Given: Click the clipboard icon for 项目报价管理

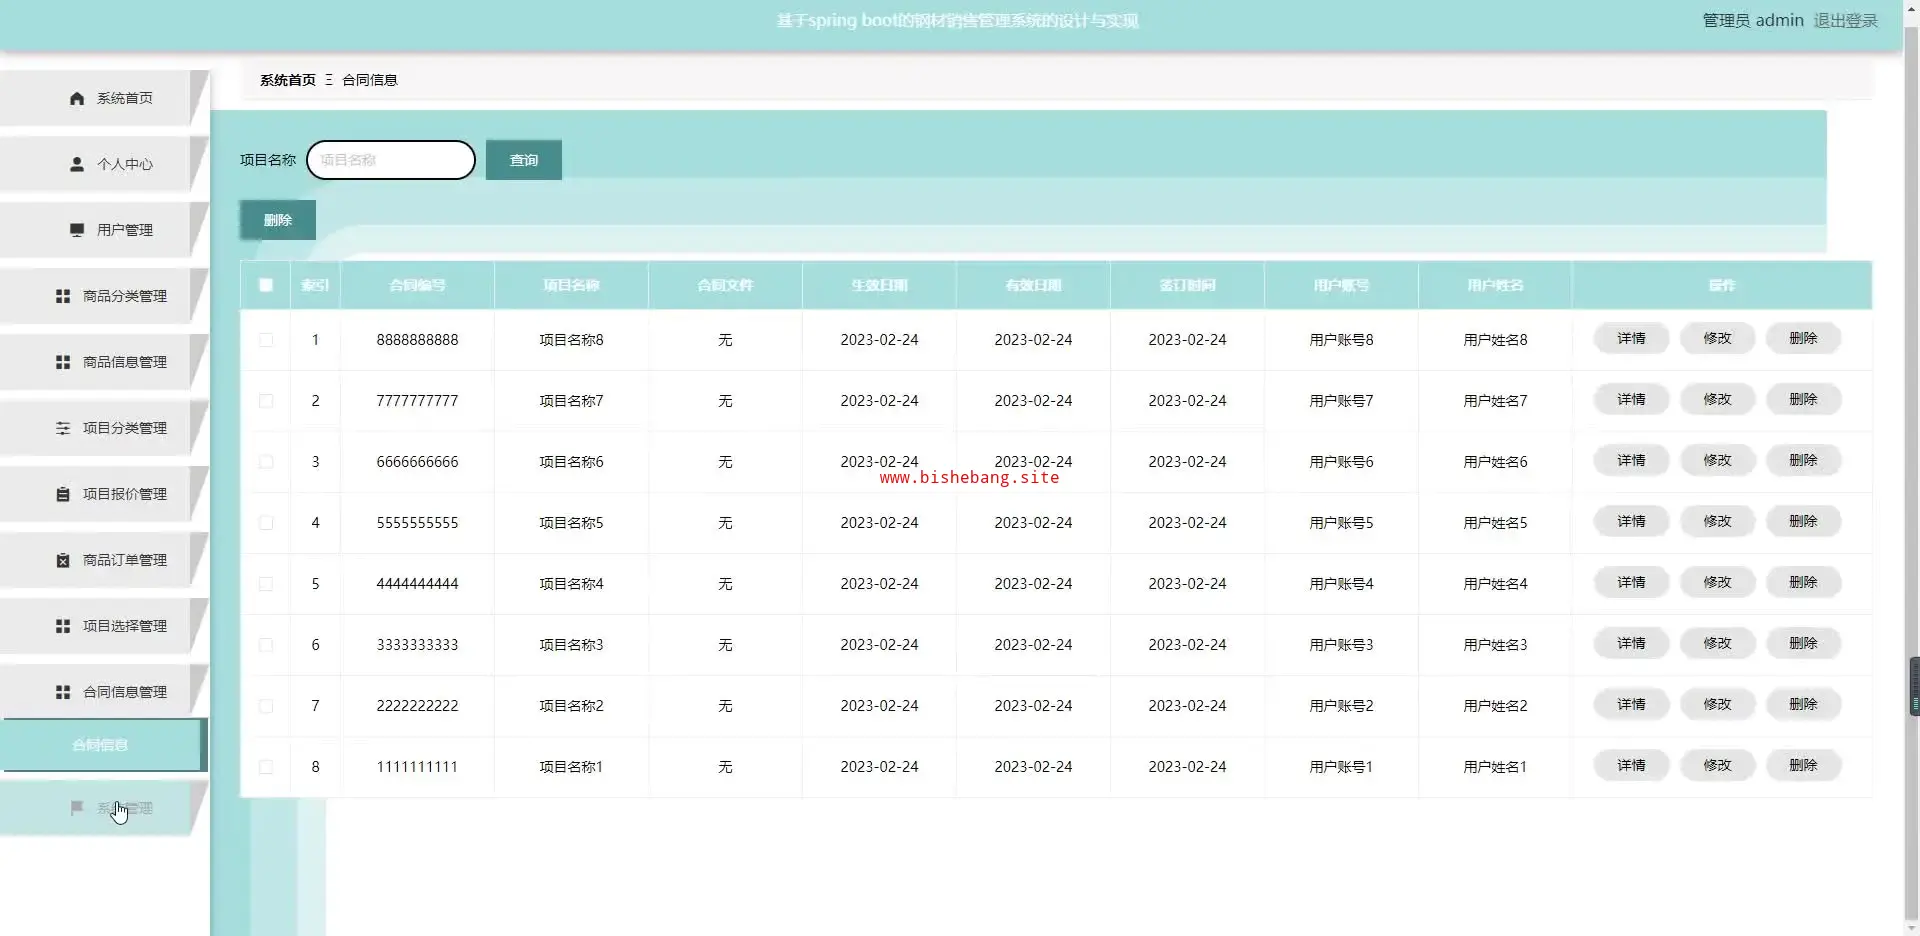Looking at the screenshot, I should coord(63,494).
